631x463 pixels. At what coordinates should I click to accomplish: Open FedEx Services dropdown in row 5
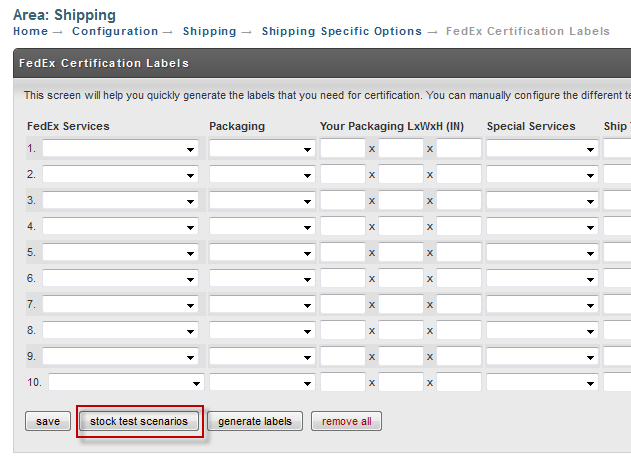120,253
